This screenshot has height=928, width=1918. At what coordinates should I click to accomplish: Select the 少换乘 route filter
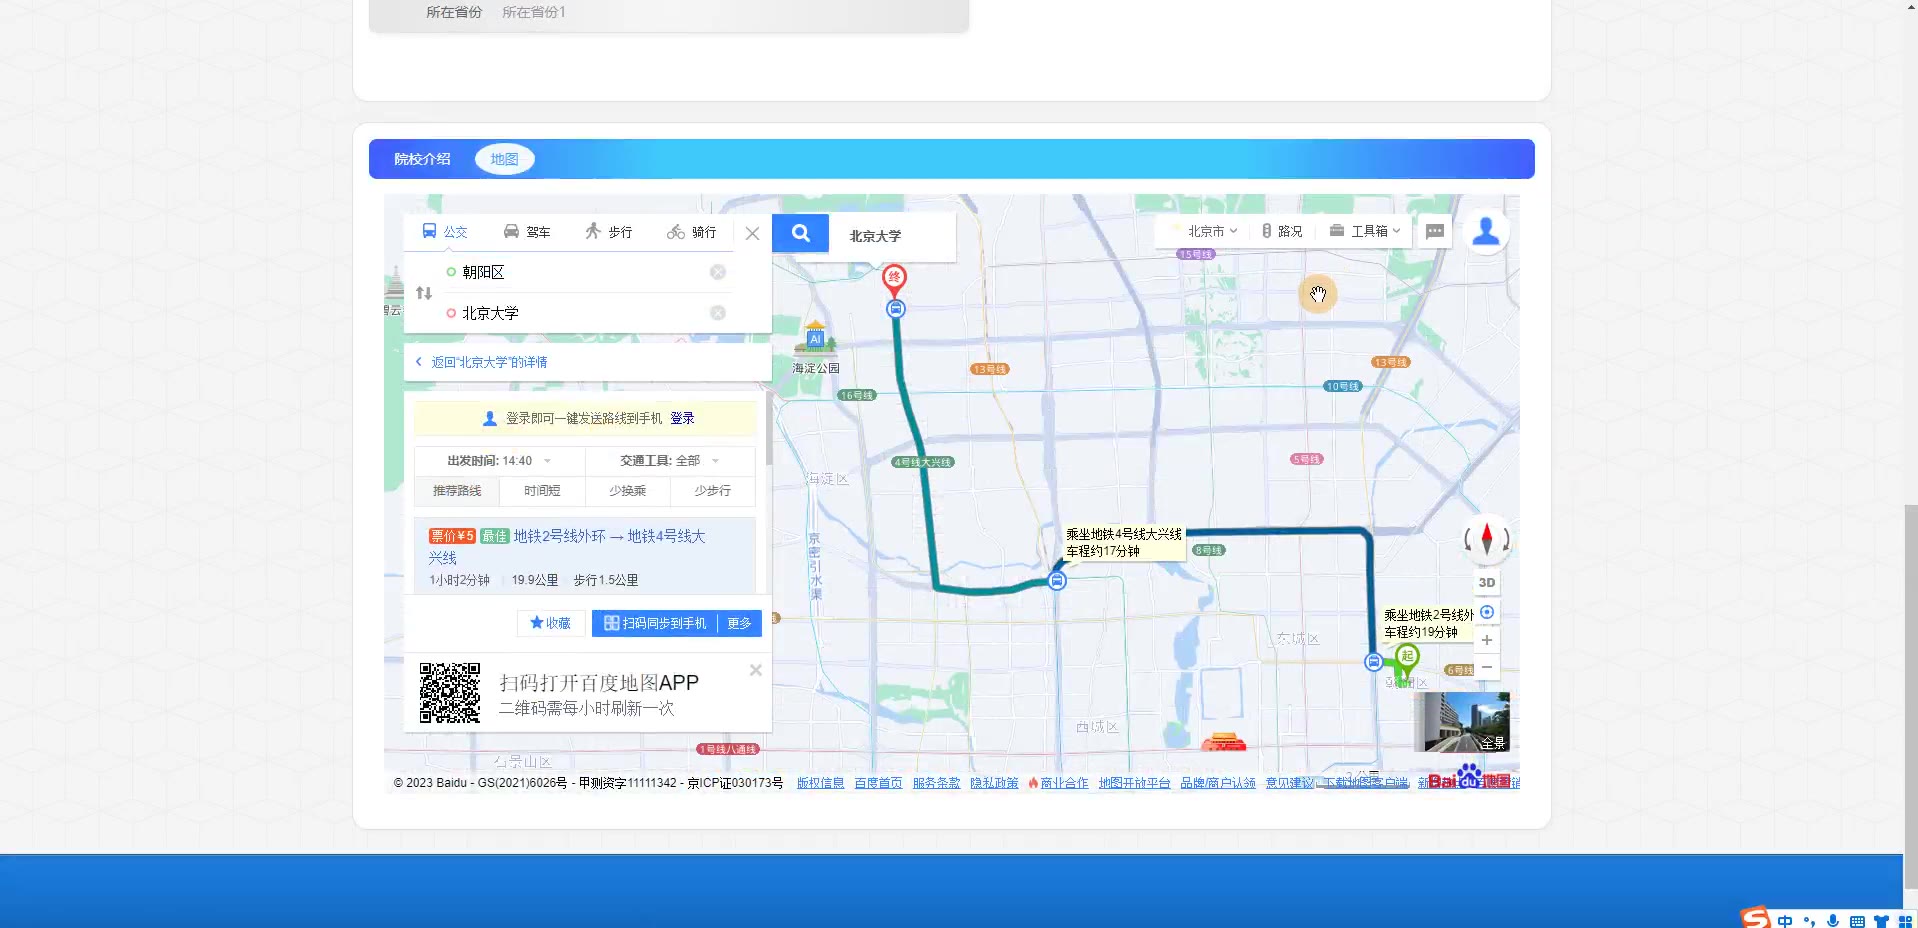pyautogui.click(x=627, y=491)
